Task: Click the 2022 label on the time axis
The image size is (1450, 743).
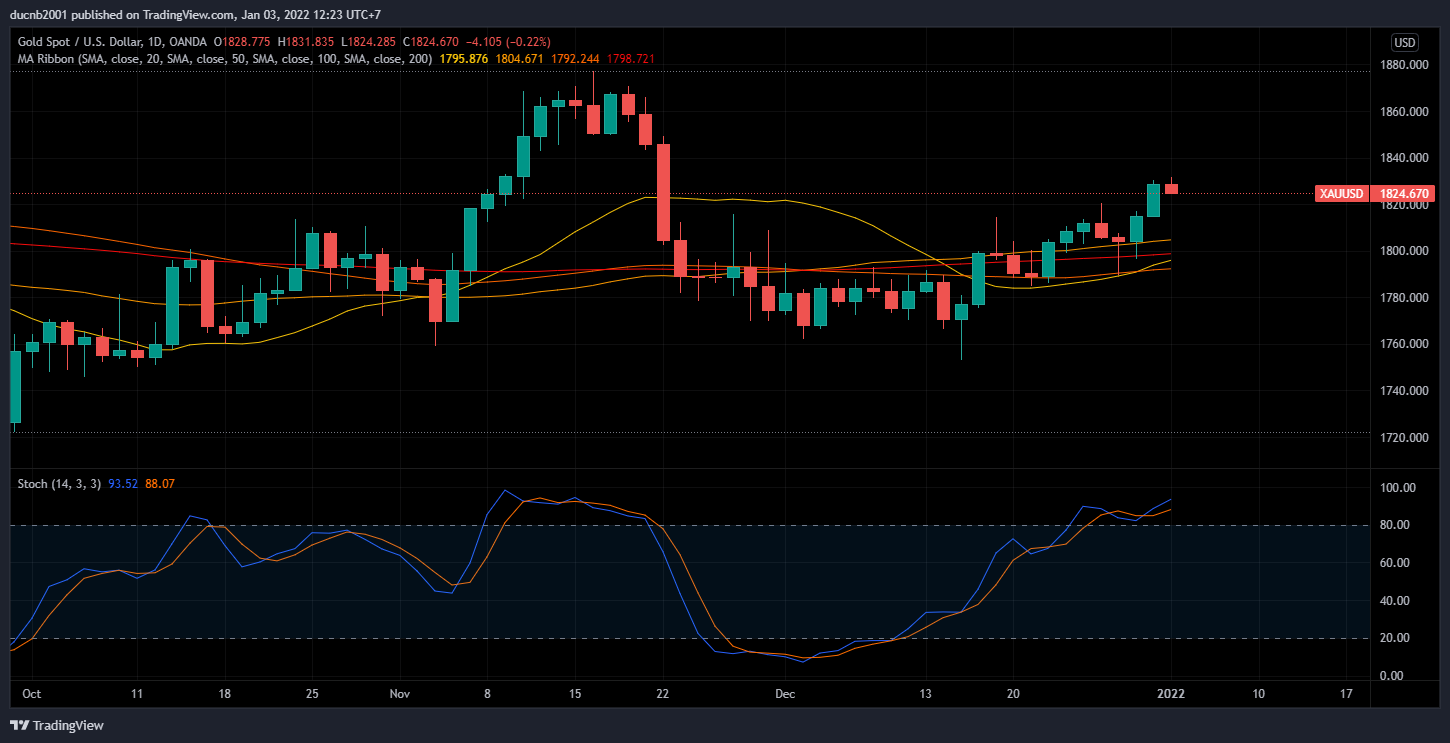Action: (x=1169, y=694)
